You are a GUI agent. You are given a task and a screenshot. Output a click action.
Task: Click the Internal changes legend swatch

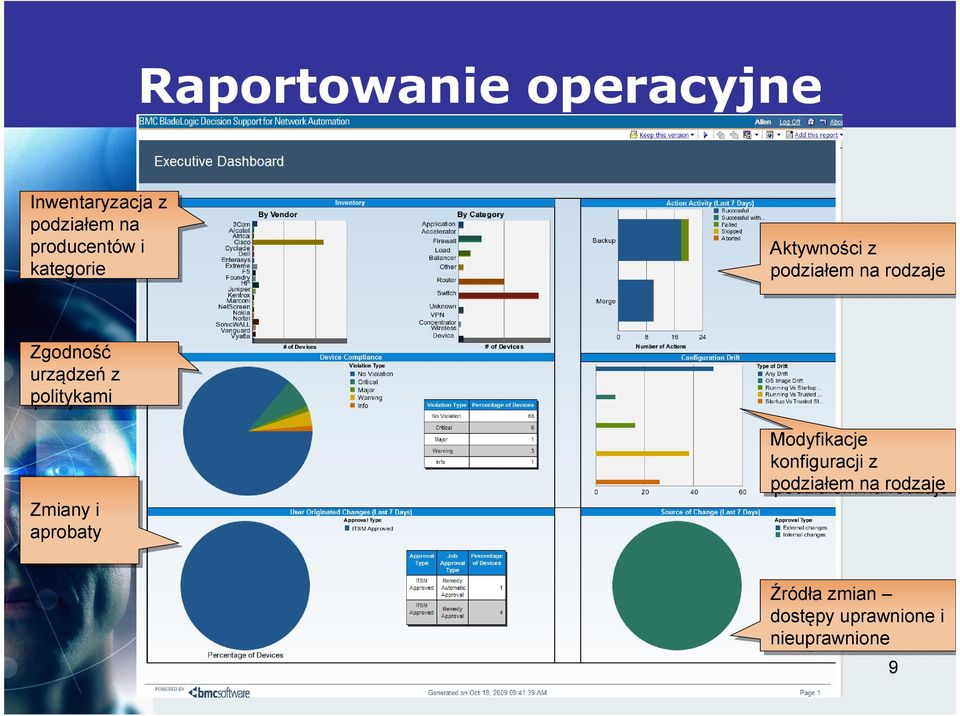click(778, 535)
